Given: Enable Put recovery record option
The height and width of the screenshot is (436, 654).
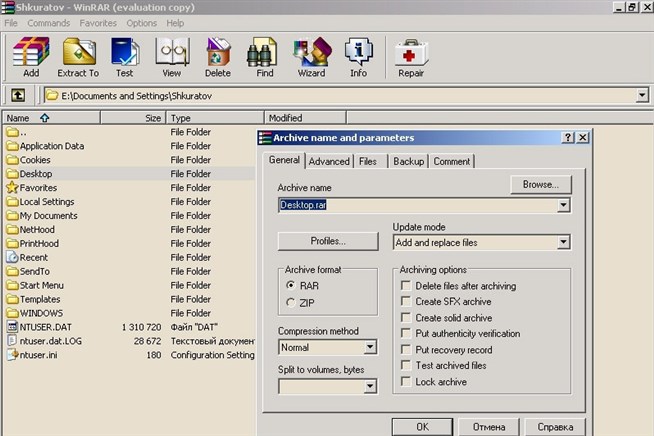Looking at the screenshot, I should [406, 350].
